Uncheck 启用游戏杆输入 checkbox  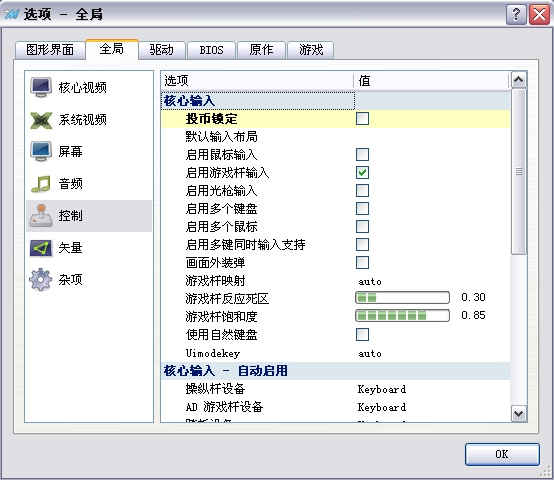(x=362, y=172)
